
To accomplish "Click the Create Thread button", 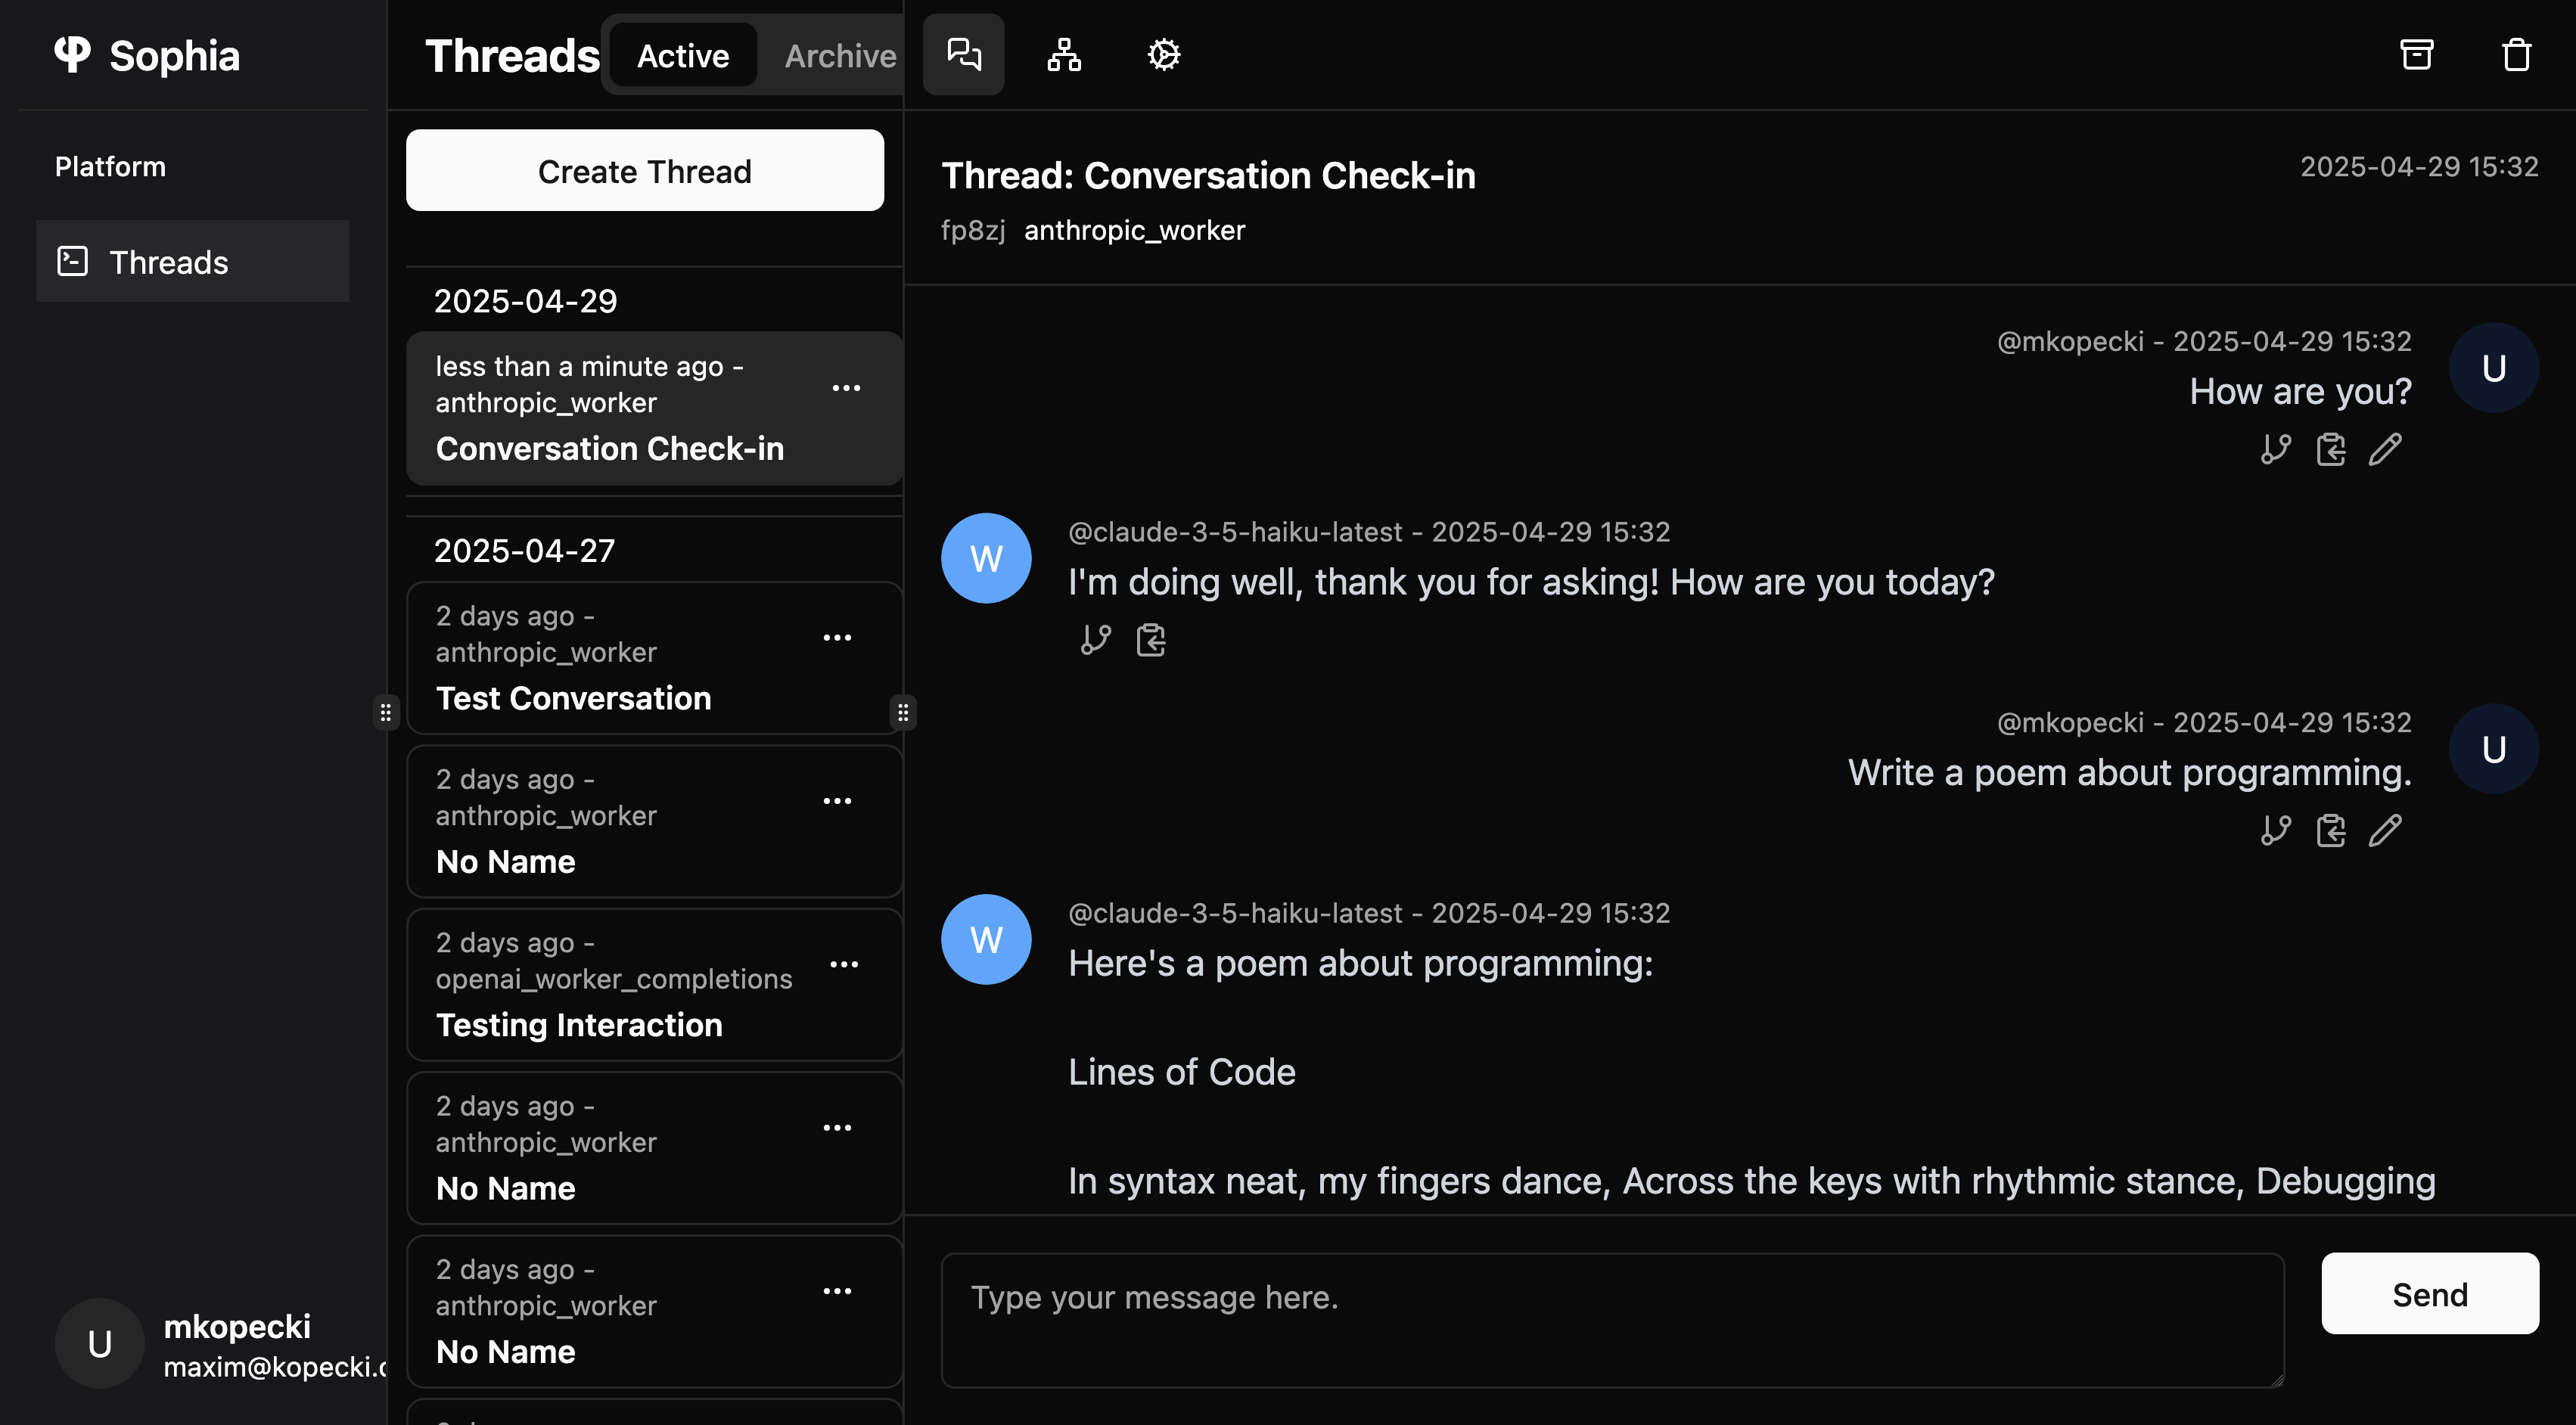I will click(x=644, y=170).
